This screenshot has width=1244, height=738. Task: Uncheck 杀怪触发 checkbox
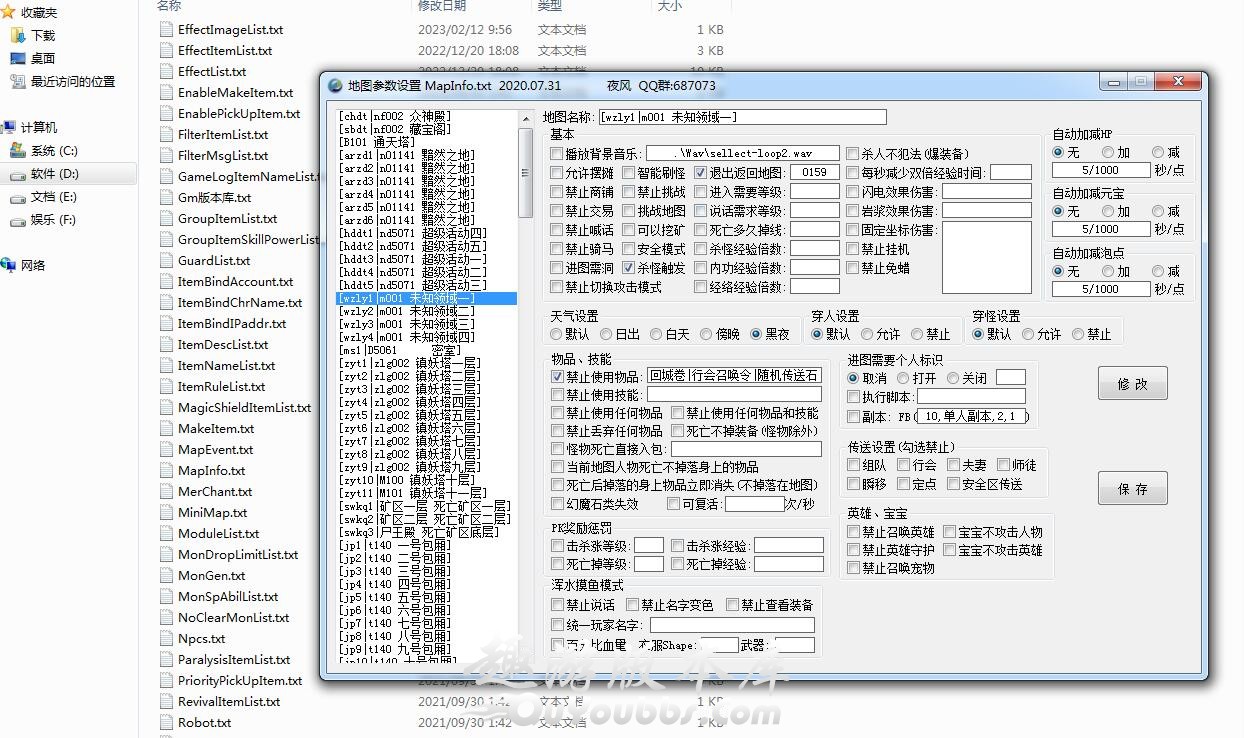pos(629,268)
